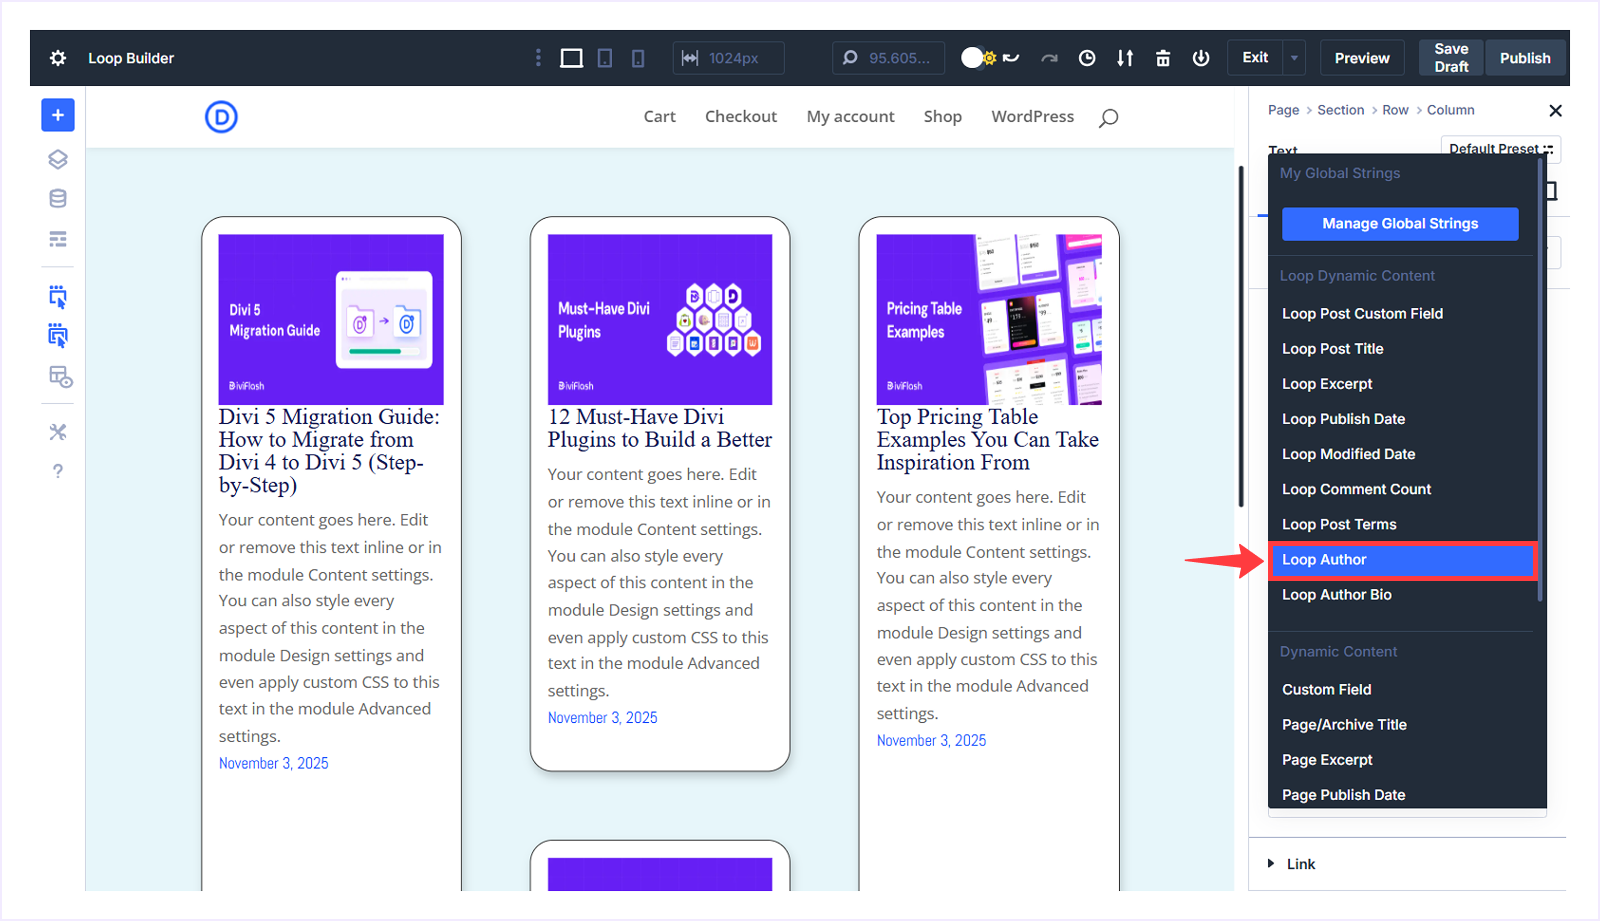Switch to tablet preview mode

604,57
